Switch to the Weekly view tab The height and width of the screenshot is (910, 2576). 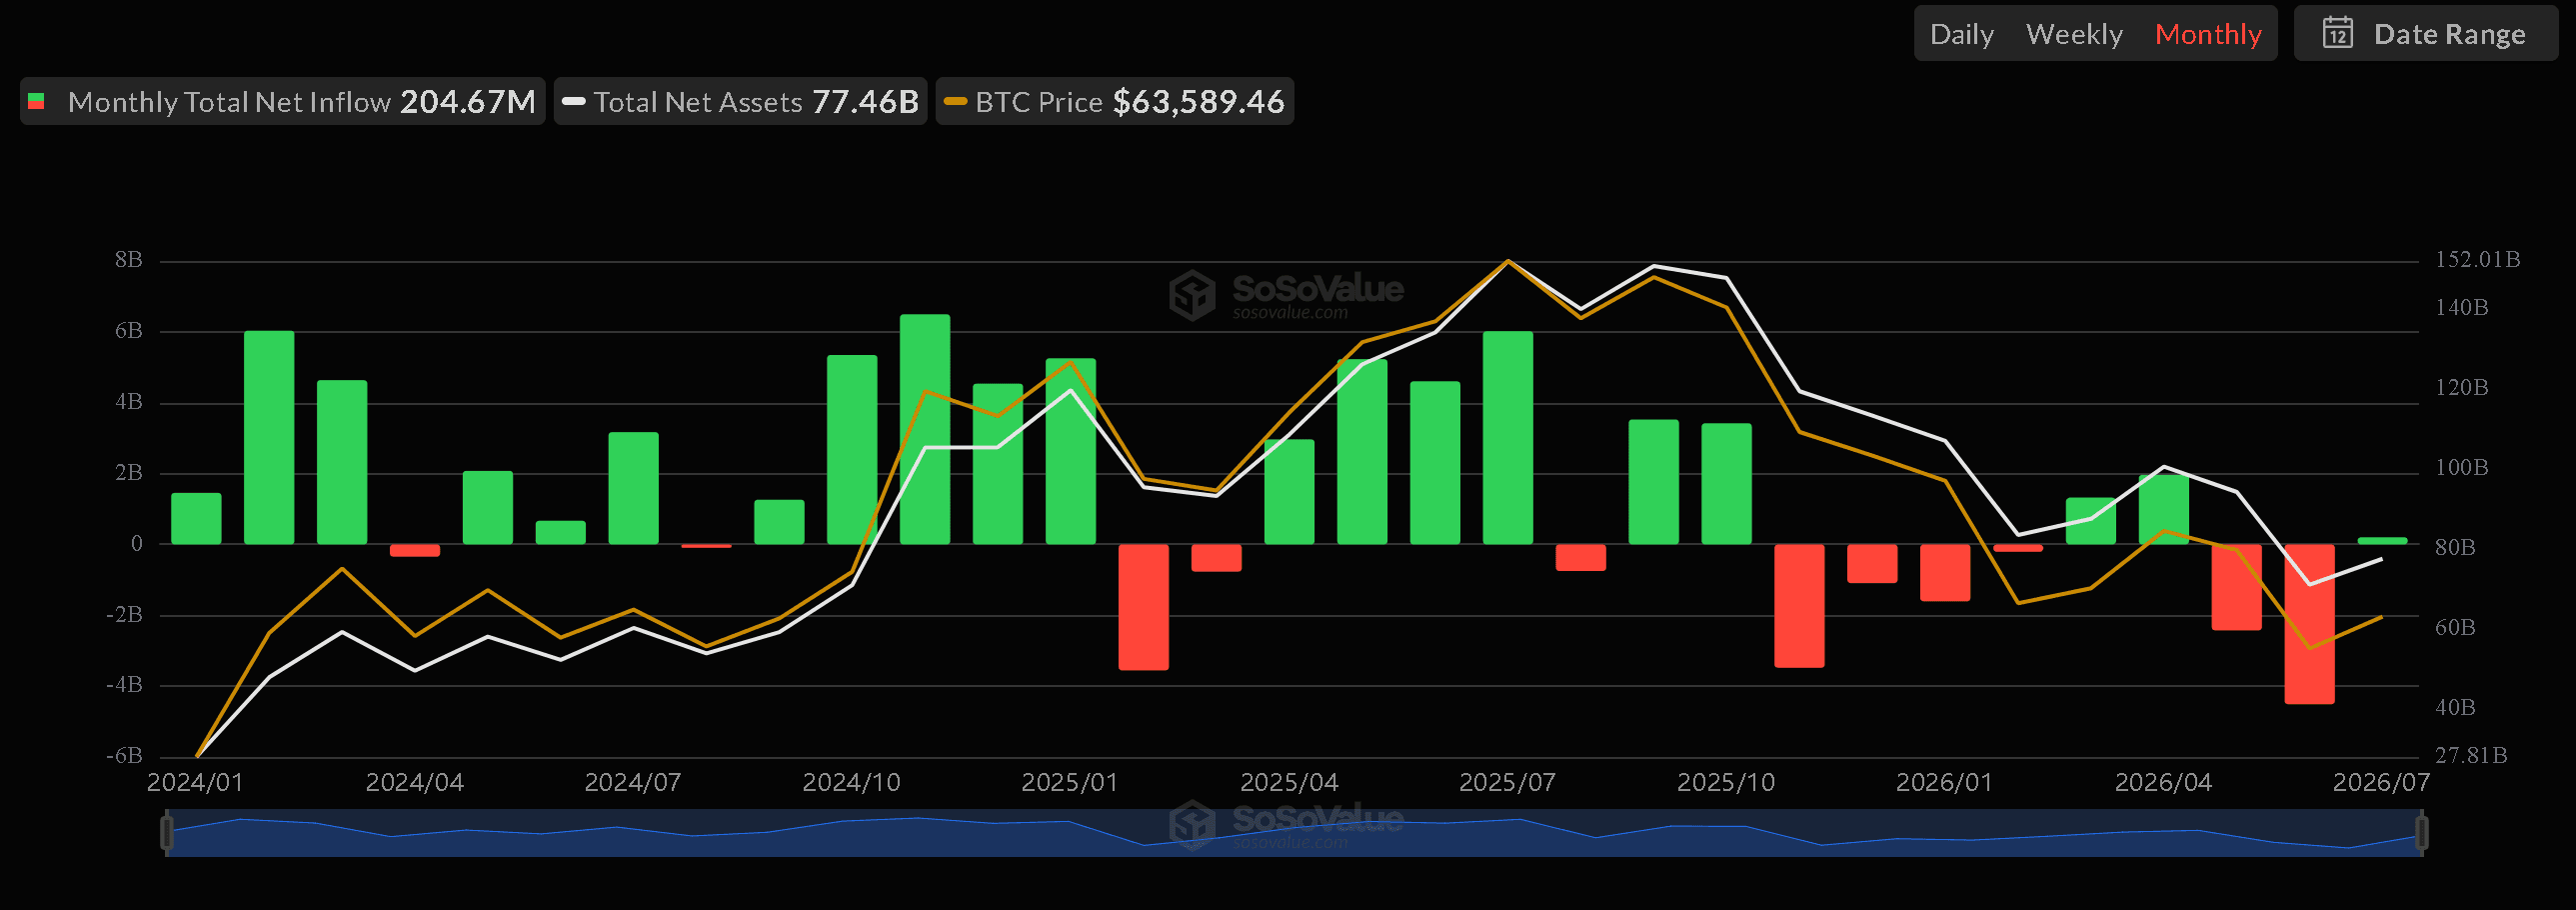(x=2074, y=34)
